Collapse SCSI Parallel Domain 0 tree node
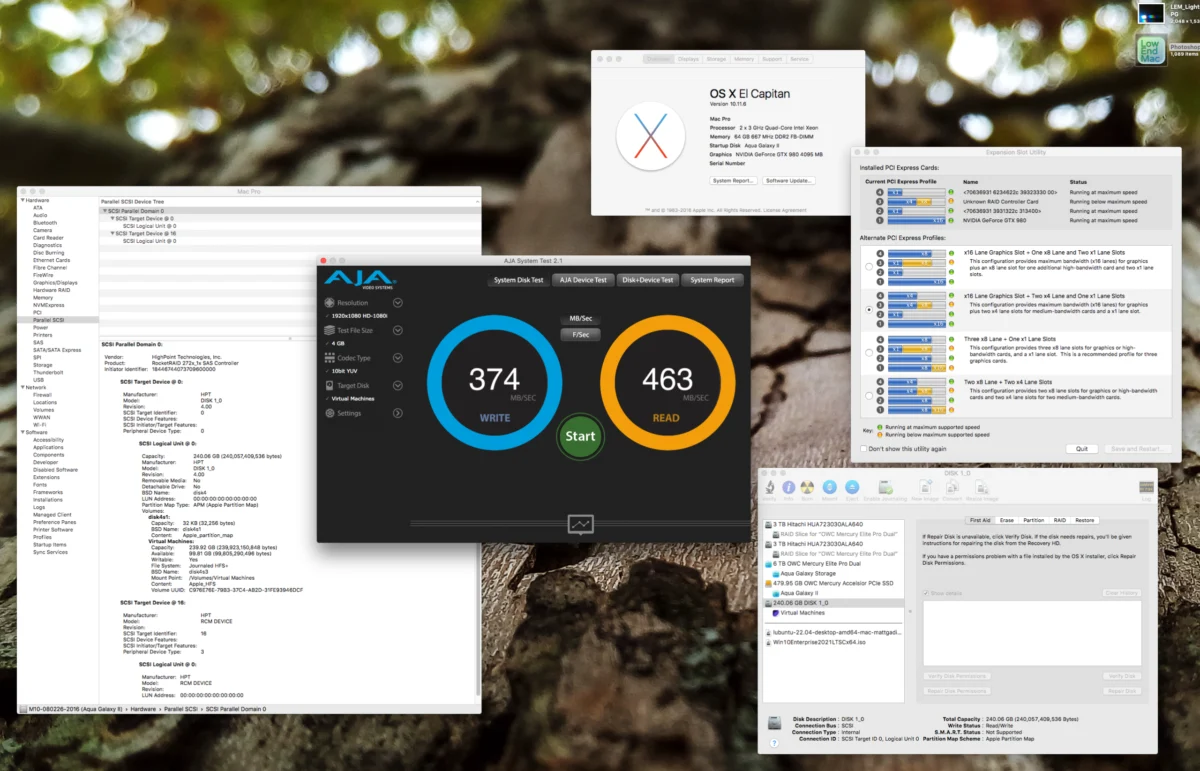 [104, 211]
